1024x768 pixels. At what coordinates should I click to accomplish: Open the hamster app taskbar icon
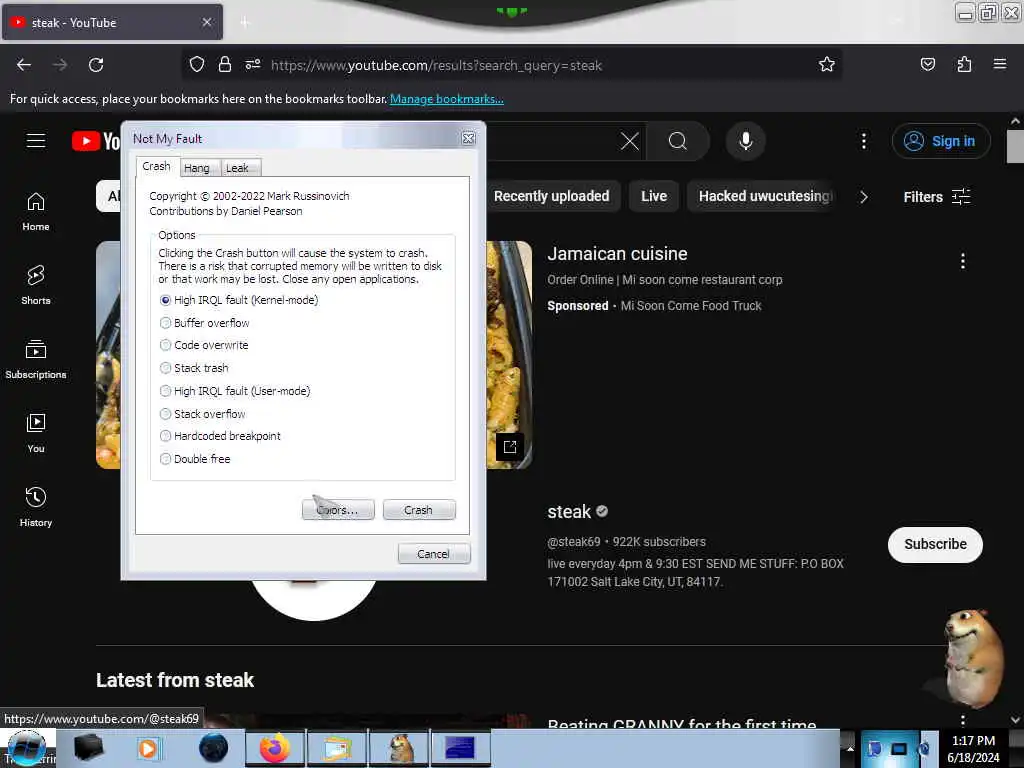(x=400, y=748)
